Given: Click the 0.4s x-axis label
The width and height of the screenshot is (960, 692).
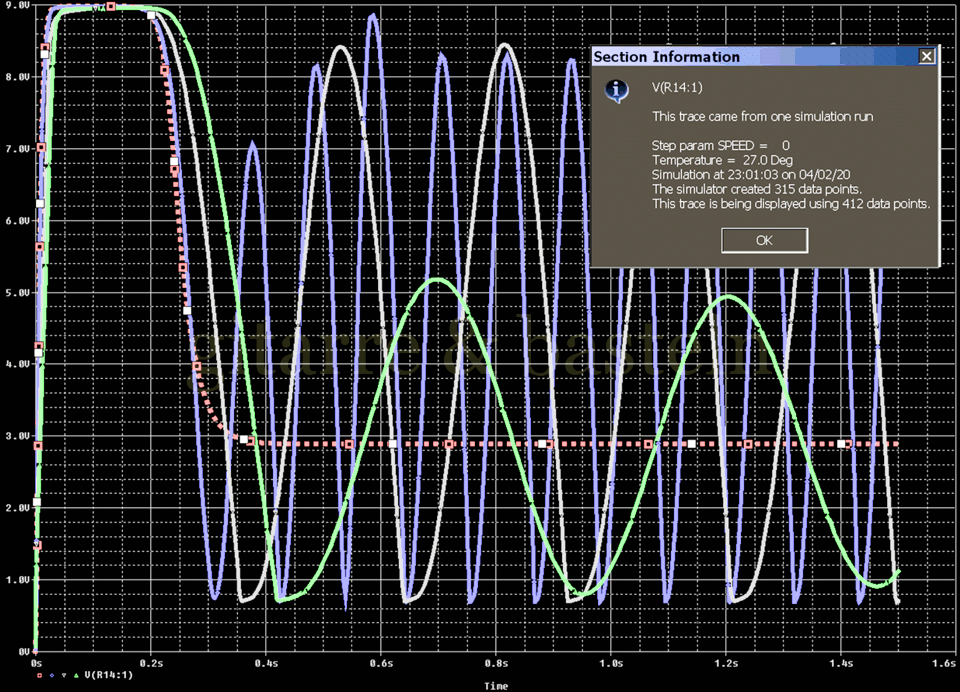Looking at the screenshot, I should coord(266,663).
